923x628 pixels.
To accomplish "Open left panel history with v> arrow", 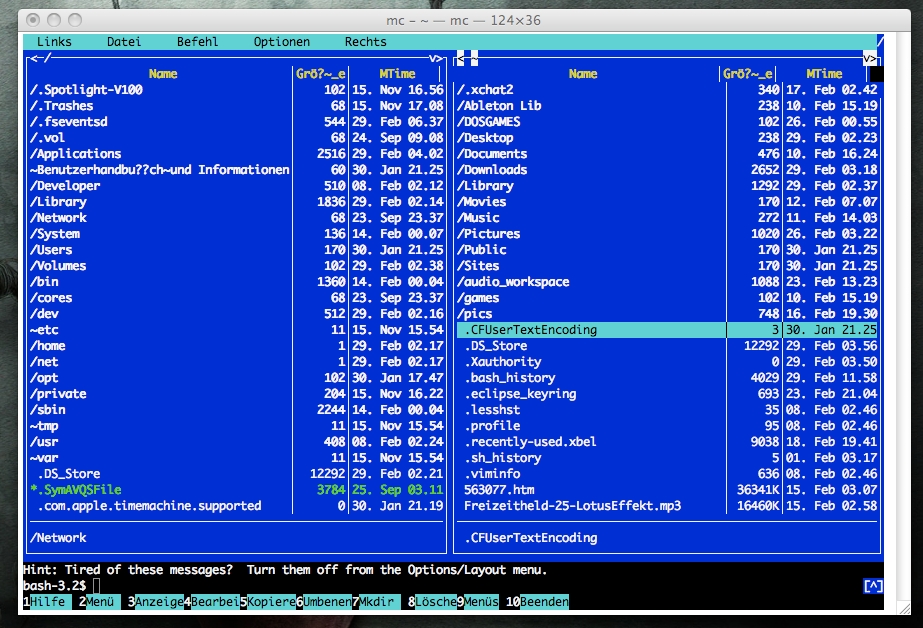I will click(436, 58).
